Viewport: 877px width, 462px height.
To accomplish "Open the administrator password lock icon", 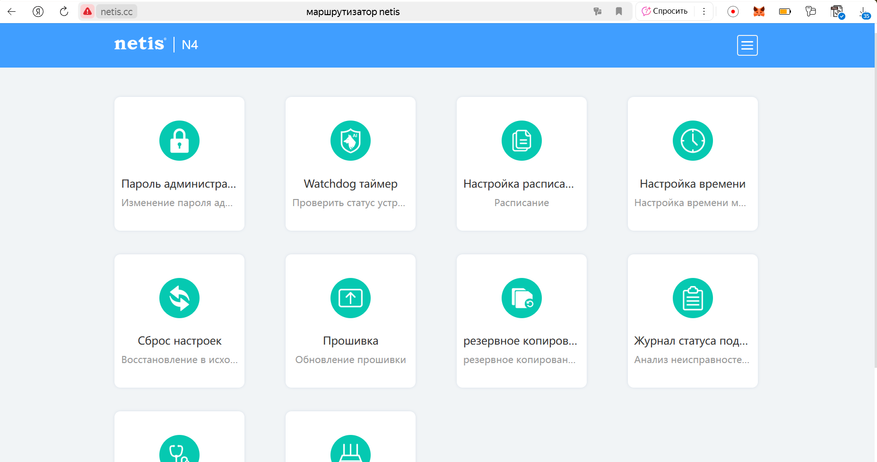I will pyautogui.click(x=179, y=141).
